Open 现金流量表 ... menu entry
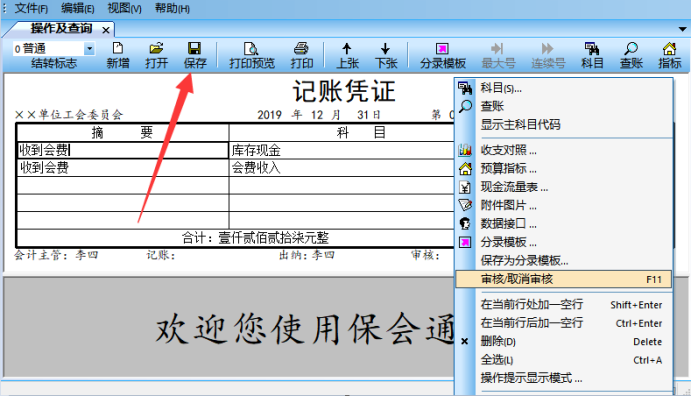 [x=564, y=187]
